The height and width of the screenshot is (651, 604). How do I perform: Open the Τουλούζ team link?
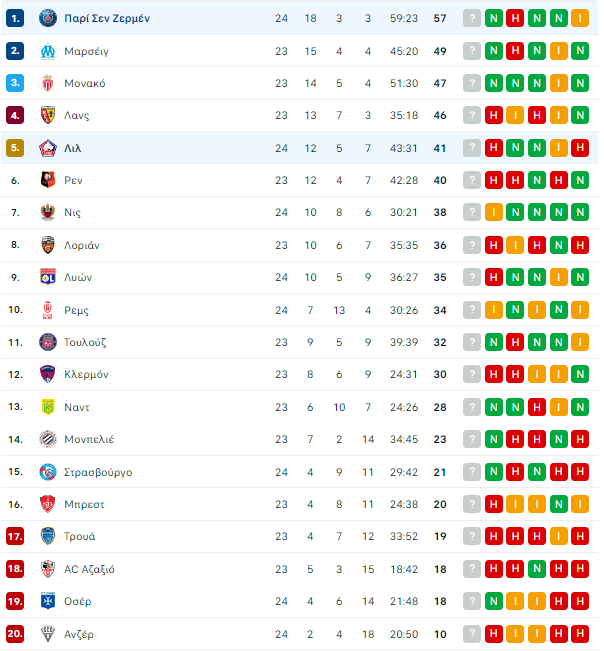point(85,343)
